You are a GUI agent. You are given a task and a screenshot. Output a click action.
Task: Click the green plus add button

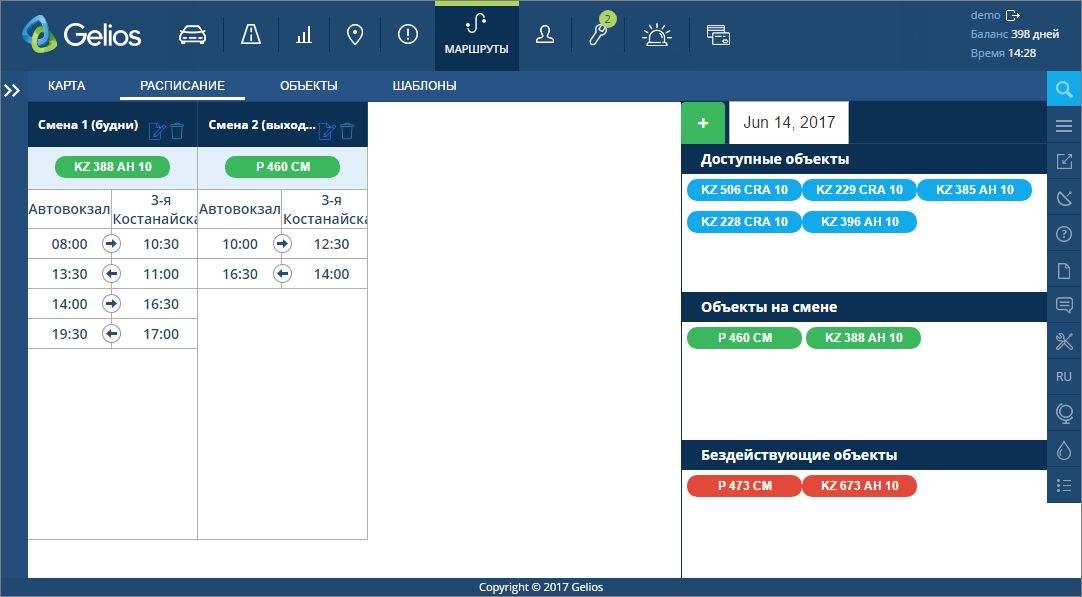(703, 123)
